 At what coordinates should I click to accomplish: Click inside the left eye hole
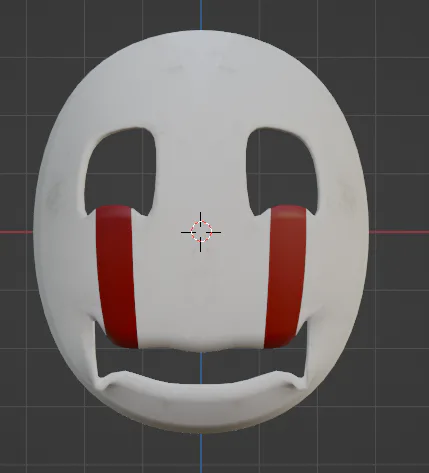click(121, 170)
